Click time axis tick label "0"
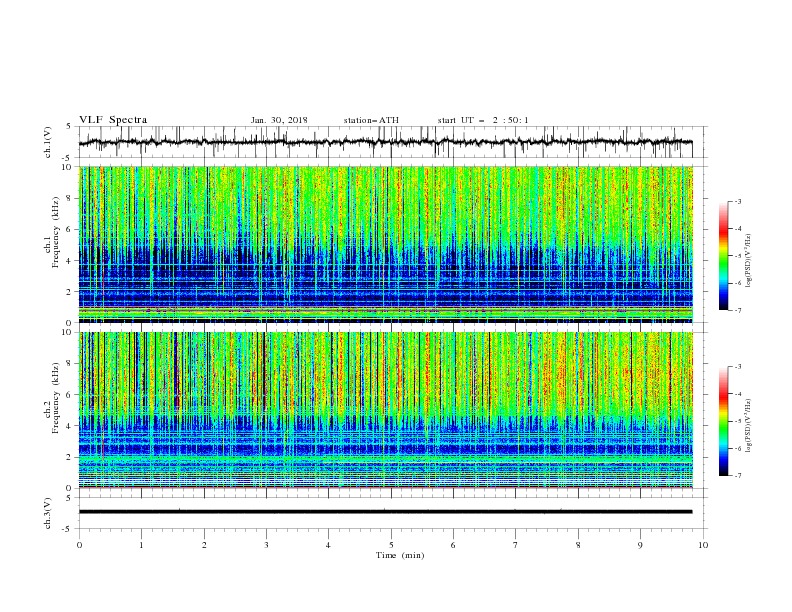Viewport: 792px width, 612px height. coord(79,545)
